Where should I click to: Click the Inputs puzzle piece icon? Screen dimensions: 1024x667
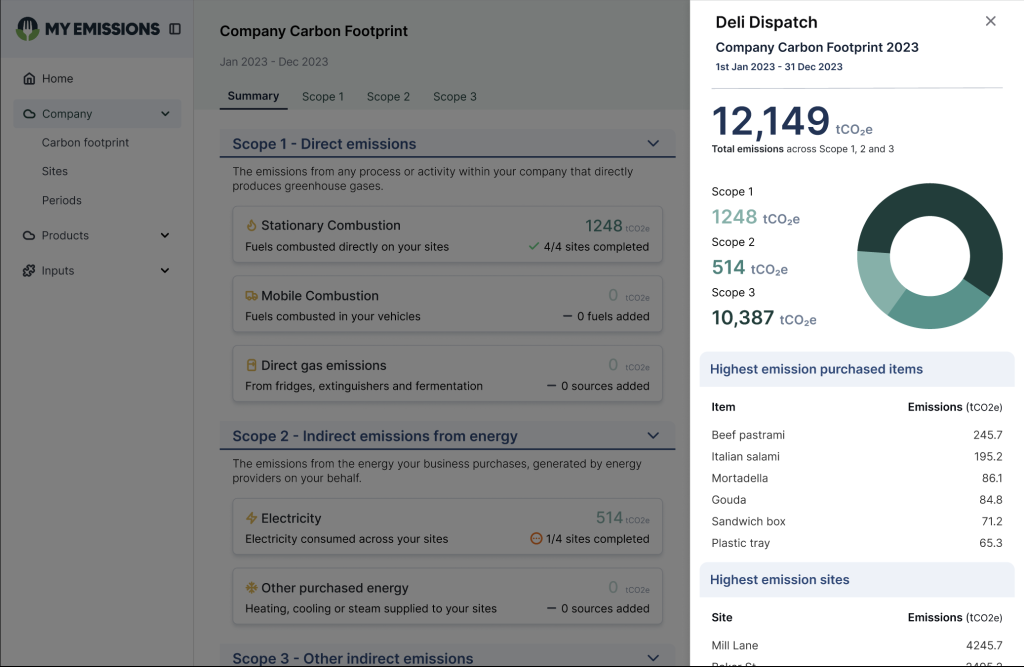tap(29, 271)
